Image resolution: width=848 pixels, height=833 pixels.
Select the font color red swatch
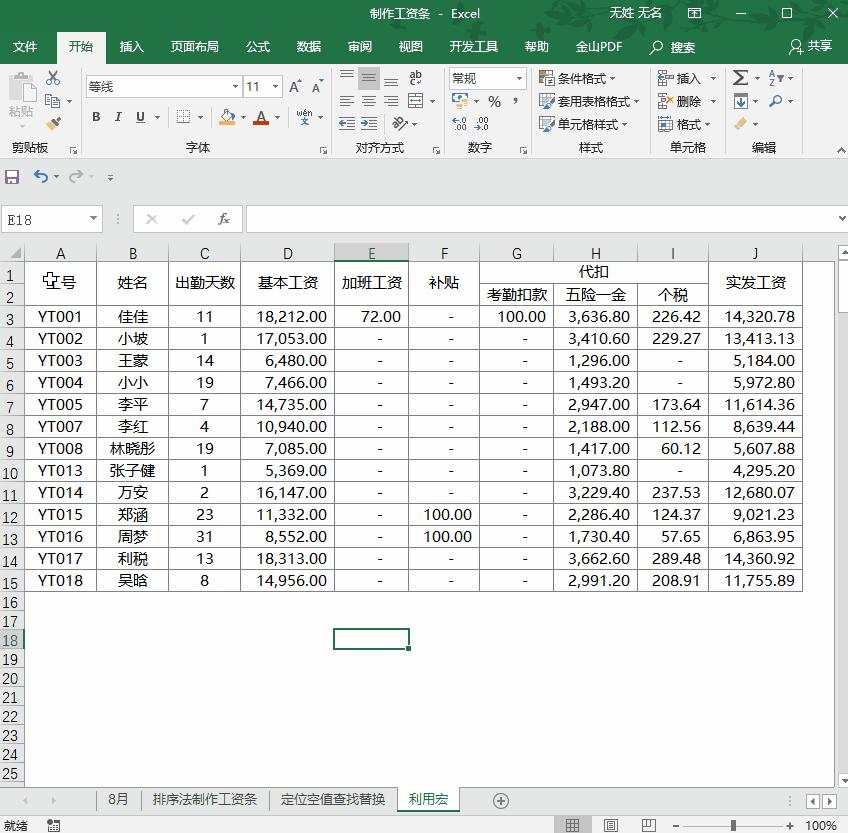click(261, 123)
